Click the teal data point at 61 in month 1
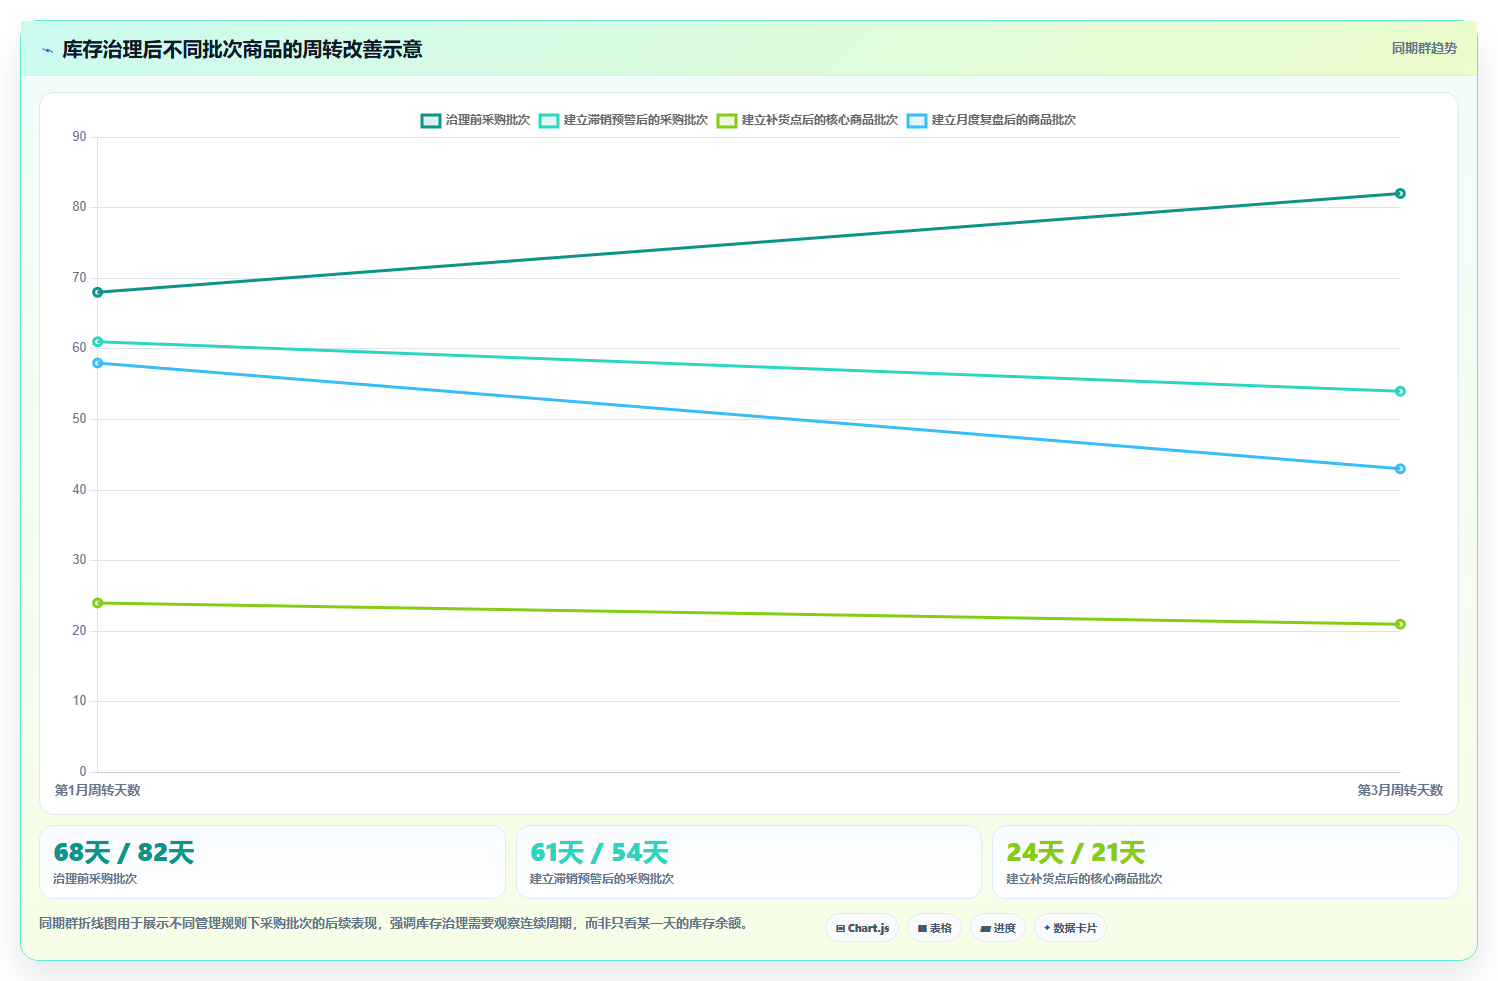Screen dimensions: 1498x981 coord(98,342)
